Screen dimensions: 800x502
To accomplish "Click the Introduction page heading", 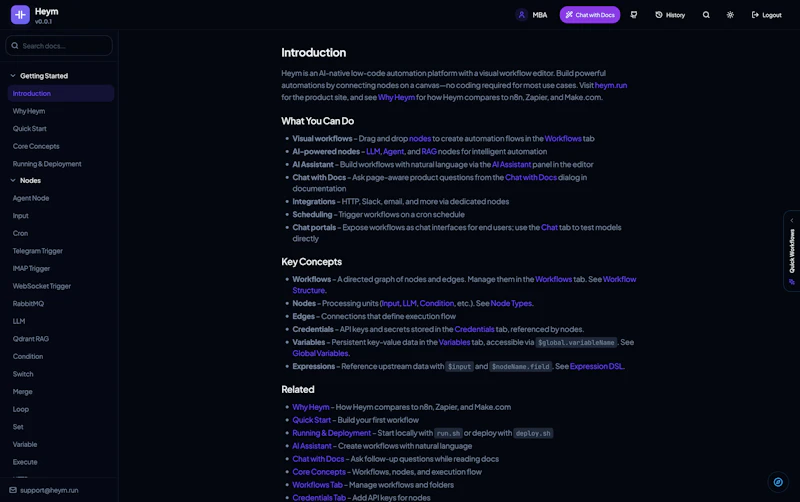I will pyautogui.click(x=313, y=53).
